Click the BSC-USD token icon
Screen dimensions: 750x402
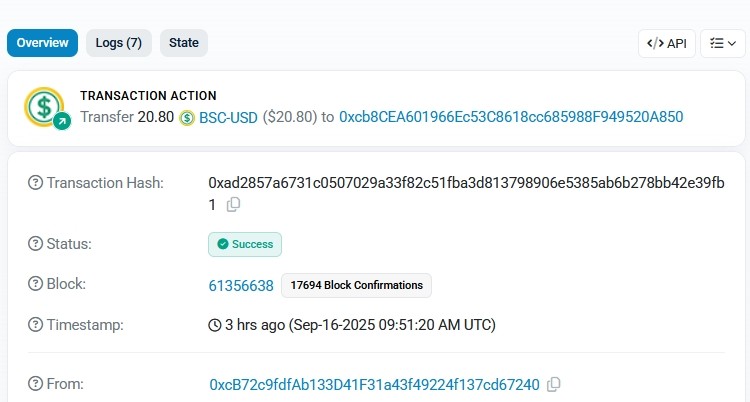pyautogui.click(x=187, y=118)
